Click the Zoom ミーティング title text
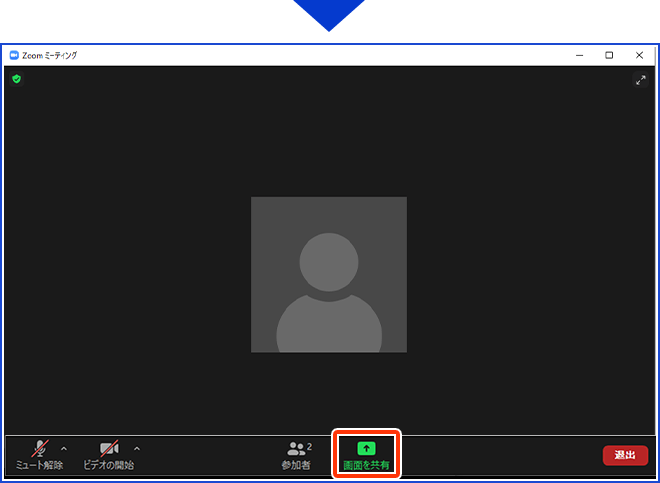This screenshot has height=483, width=660. (x=49, y=55)
